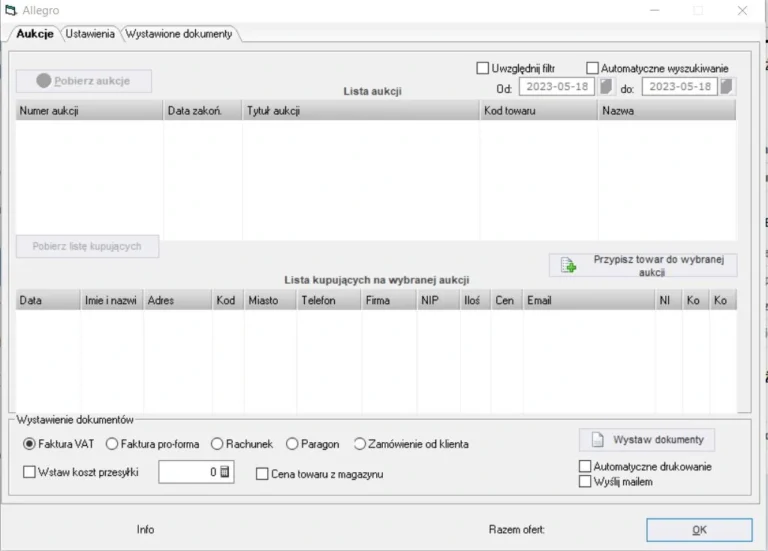
Task: Click the Tytuł aukcji column header
Action: (361, 111)
